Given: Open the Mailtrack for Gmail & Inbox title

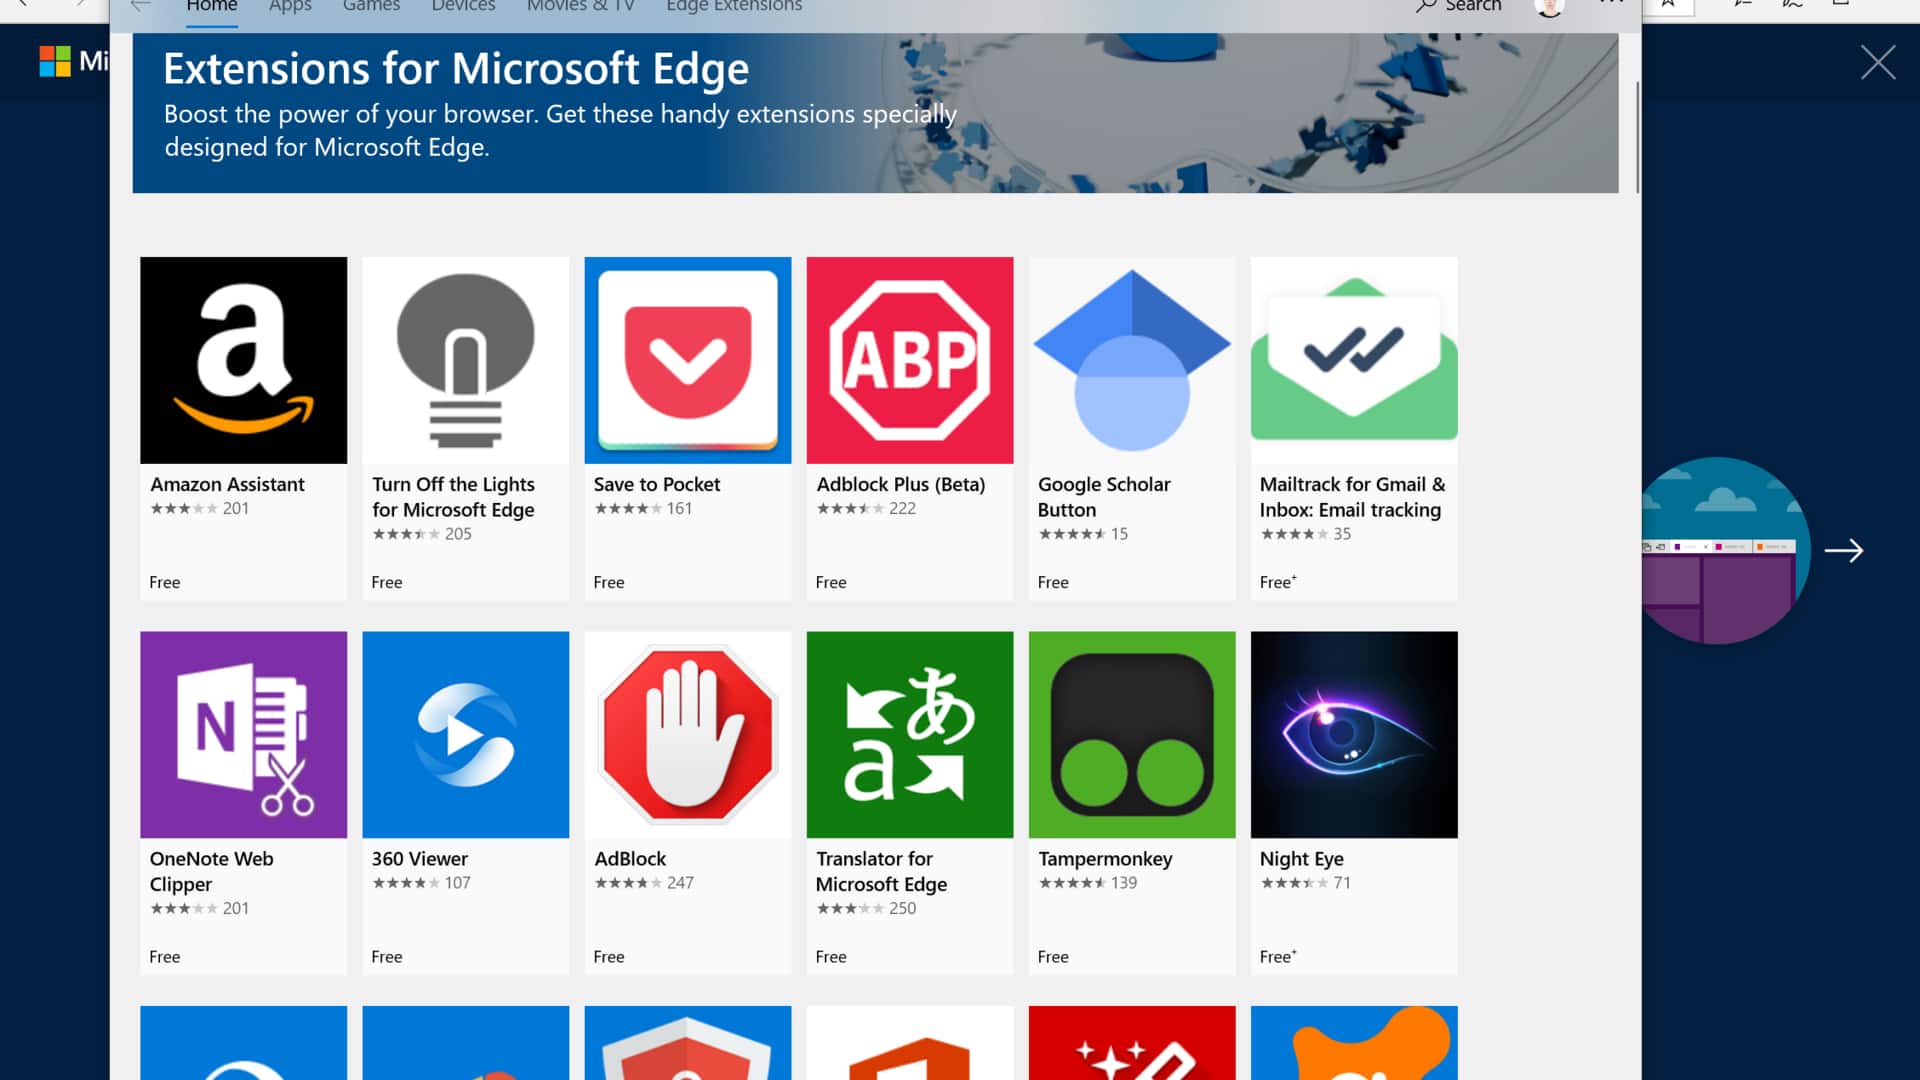Looking at the screenshot, I should 1352,497.
